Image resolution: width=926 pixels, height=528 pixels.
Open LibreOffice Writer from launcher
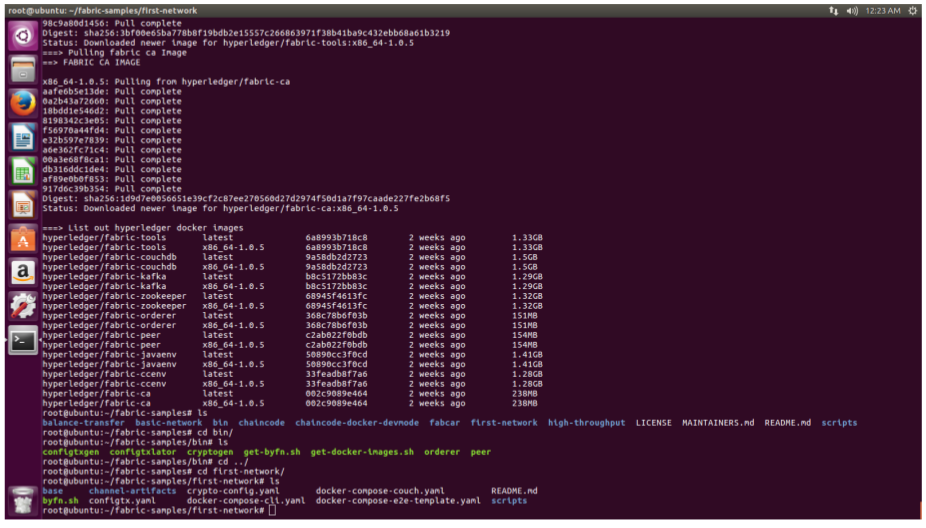coord(23,138)
